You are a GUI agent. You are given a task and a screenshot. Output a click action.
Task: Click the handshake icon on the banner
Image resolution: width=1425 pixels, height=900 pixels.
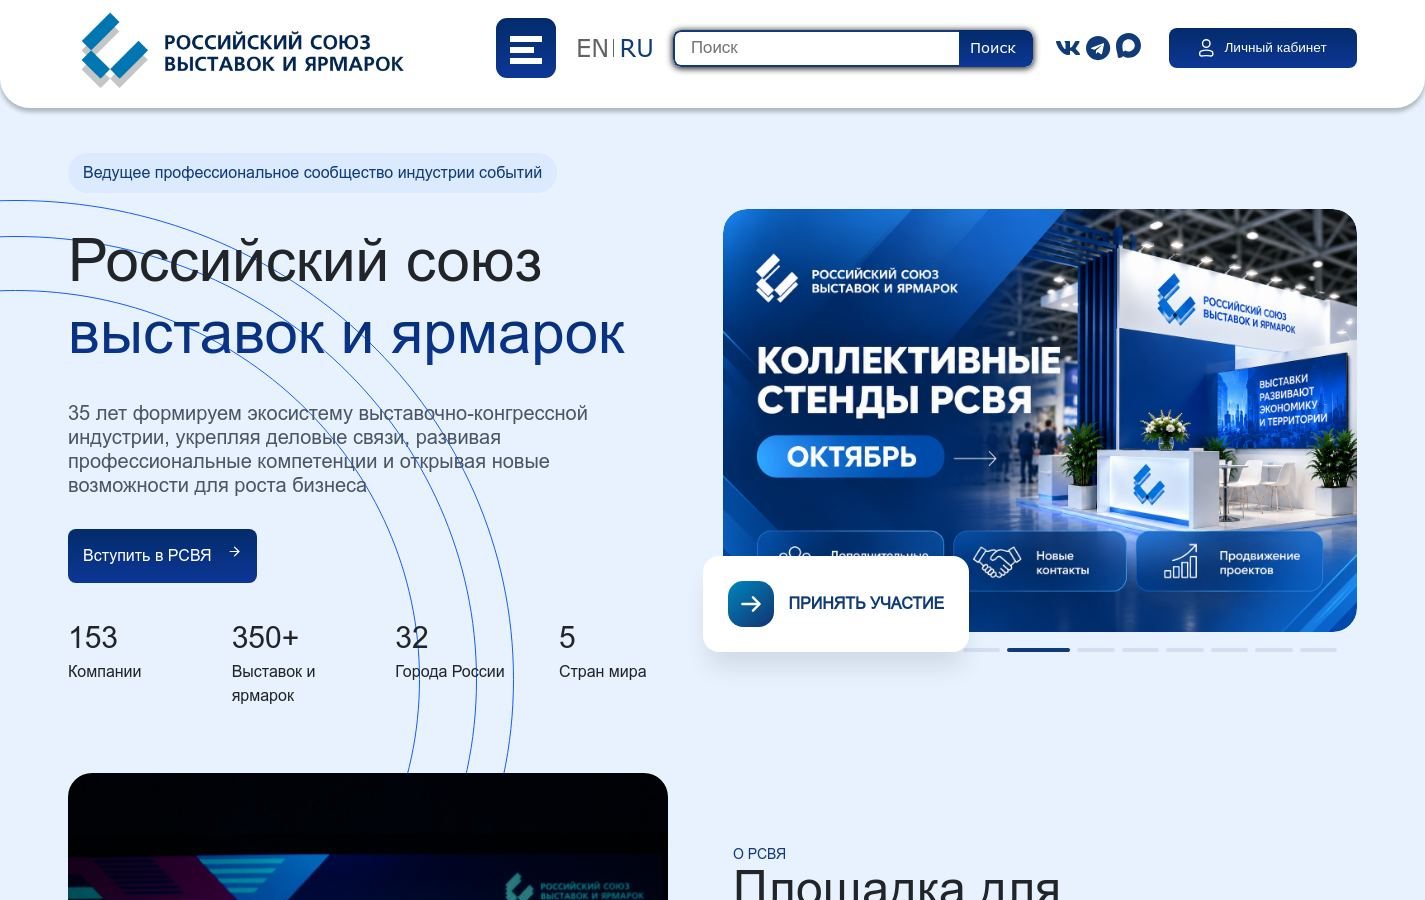coord(997,562)
